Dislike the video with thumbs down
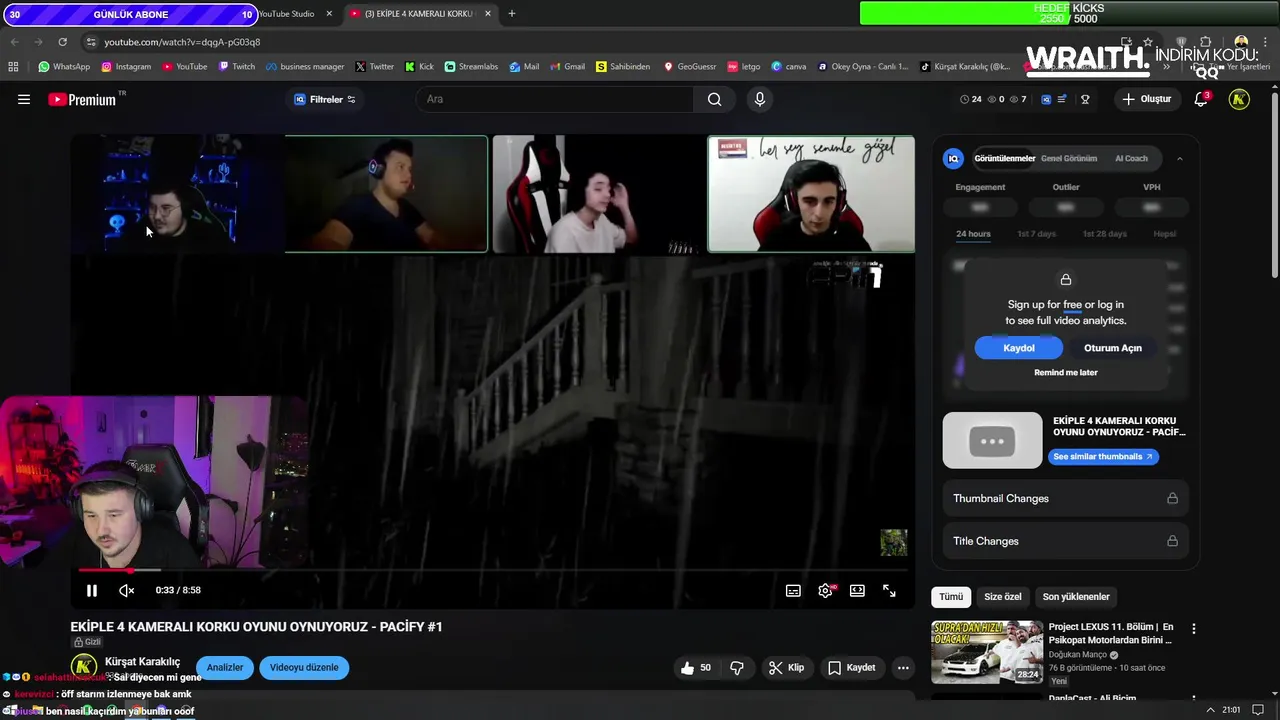 pyautogui.click(x=737, y=668)
